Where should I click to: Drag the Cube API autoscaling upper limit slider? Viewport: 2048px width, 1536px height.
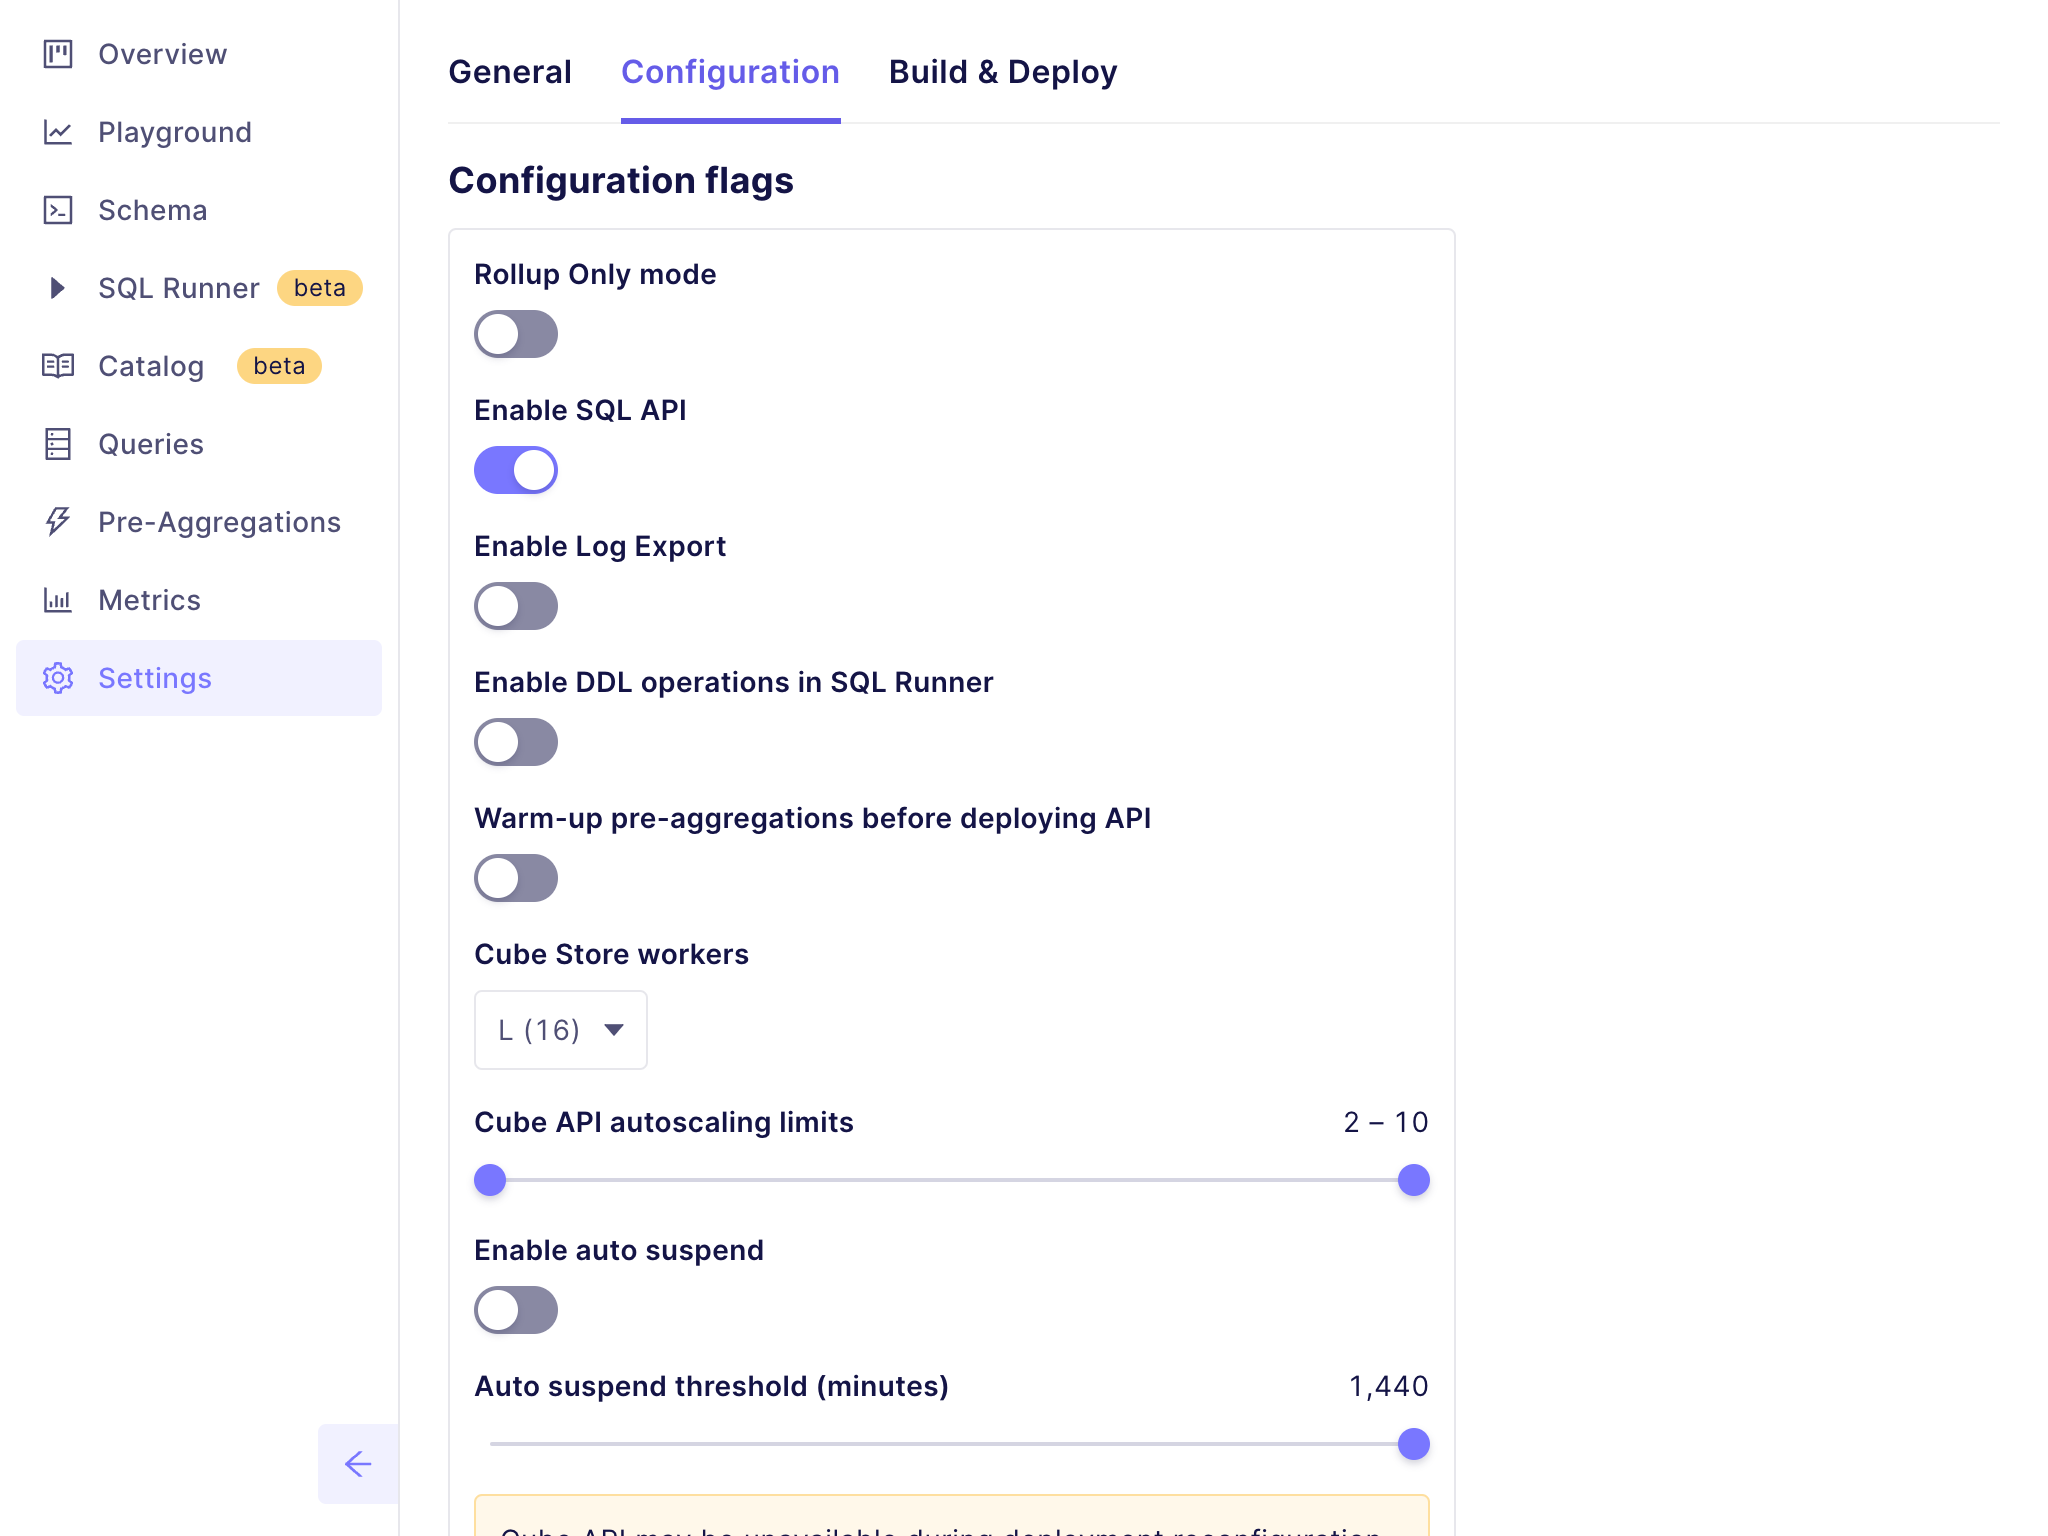(1413, 1179)
